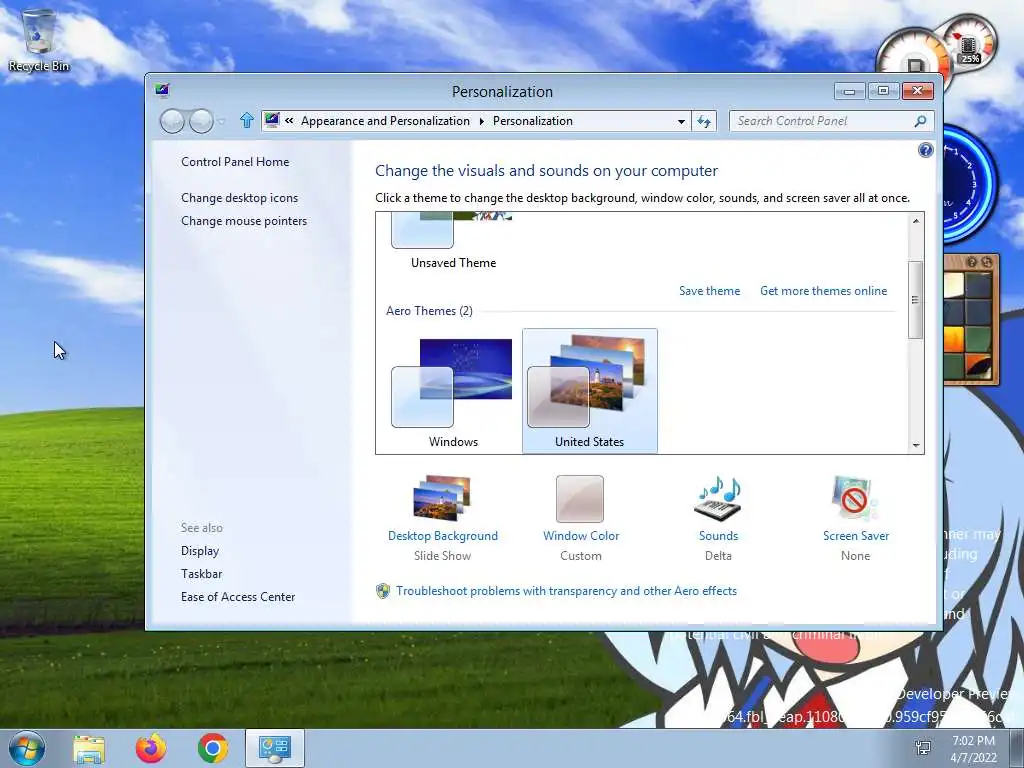1024x768 pixels.
Task: Open Taskbar under See also
Action: [202, 573]
